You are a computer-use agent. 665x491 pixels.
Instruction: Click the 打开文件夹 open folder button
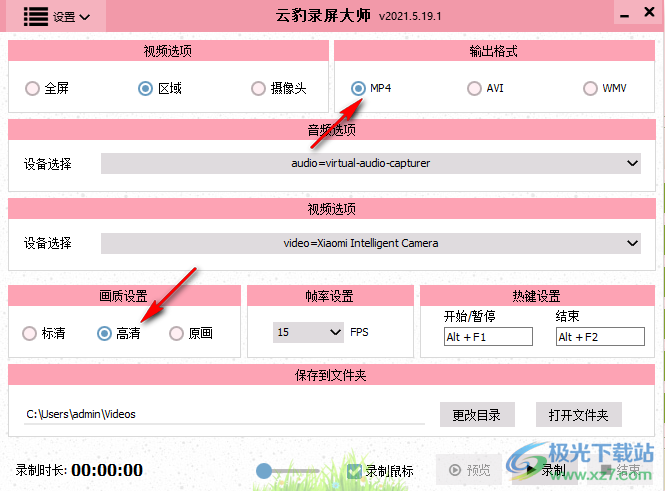click(x=579, y=415)
